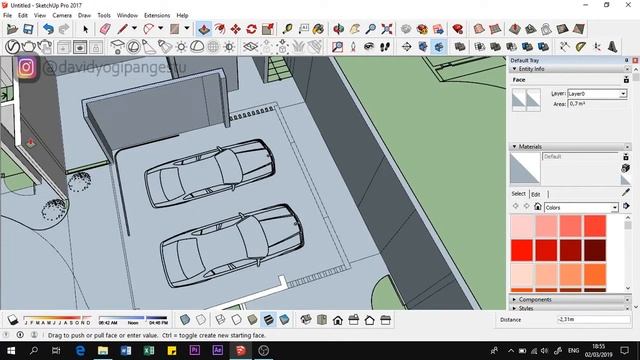640x360 pixels.
Task: Select the Scale tool
Action: click(x=268, y=29)
